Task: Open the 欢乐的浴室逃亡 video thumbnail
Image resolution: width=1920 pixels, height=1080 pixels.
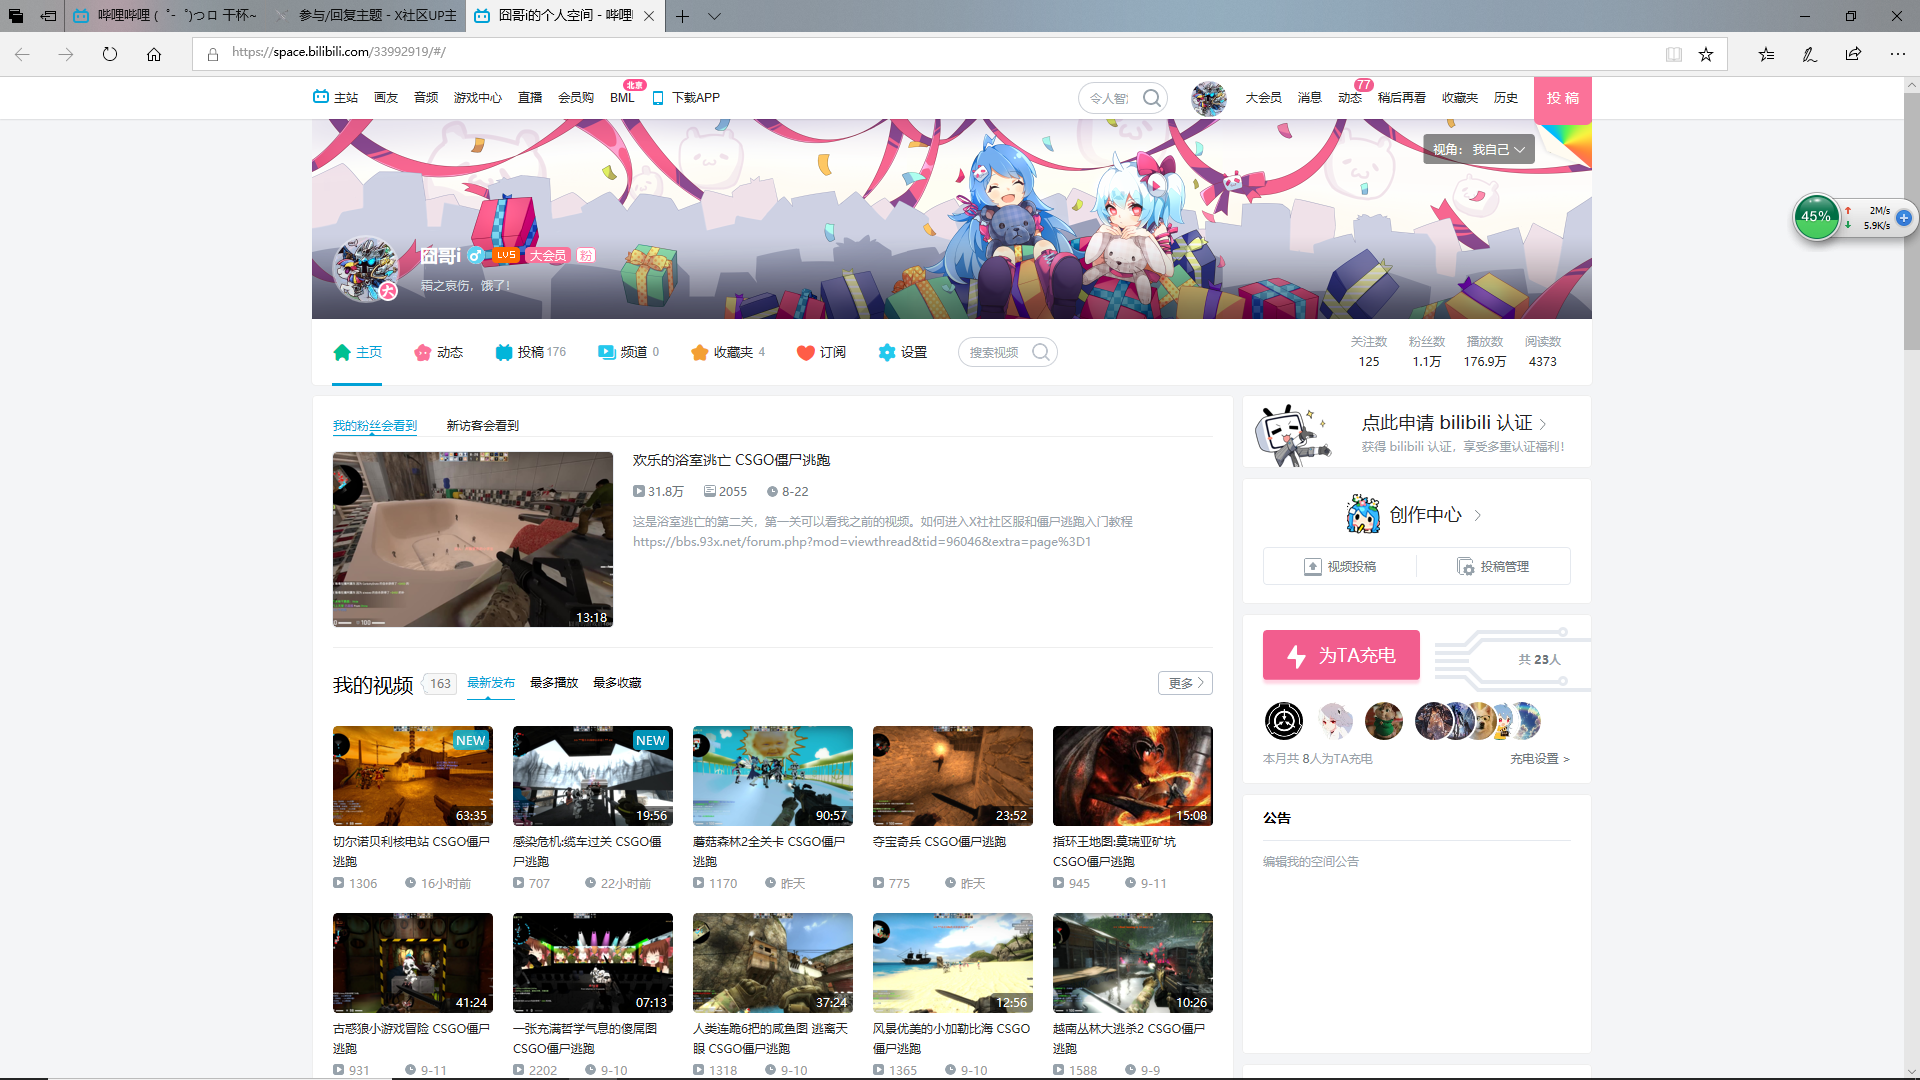Action: (472, 539)
